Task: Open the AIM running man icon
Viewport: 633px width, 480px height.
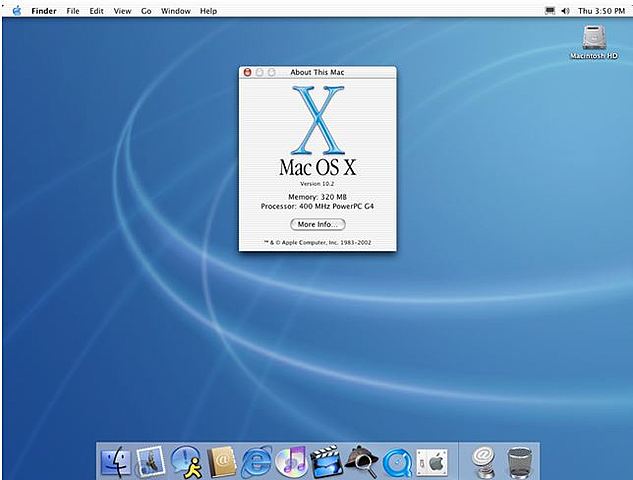Action: pos(186,462)
